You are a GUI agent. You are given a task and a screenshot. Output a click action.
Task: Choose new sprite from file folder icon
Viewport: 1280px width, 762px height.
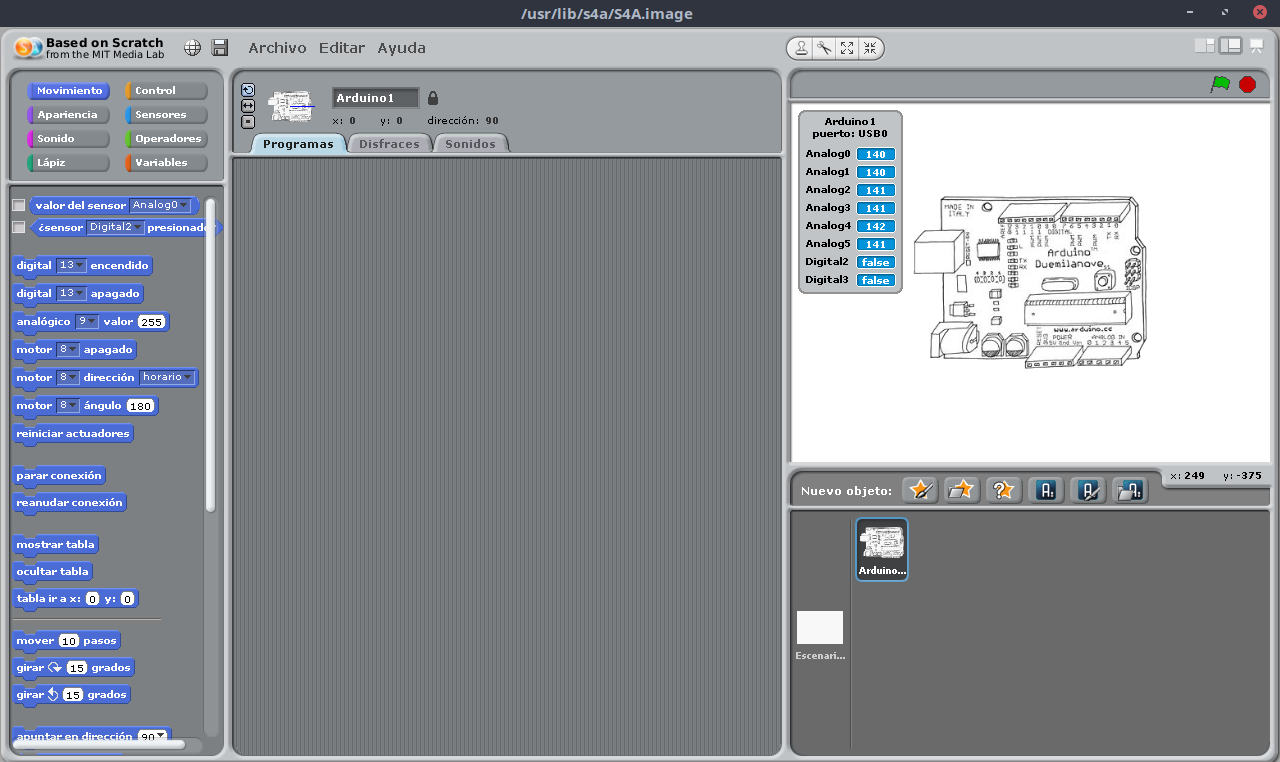coord(961,490)
